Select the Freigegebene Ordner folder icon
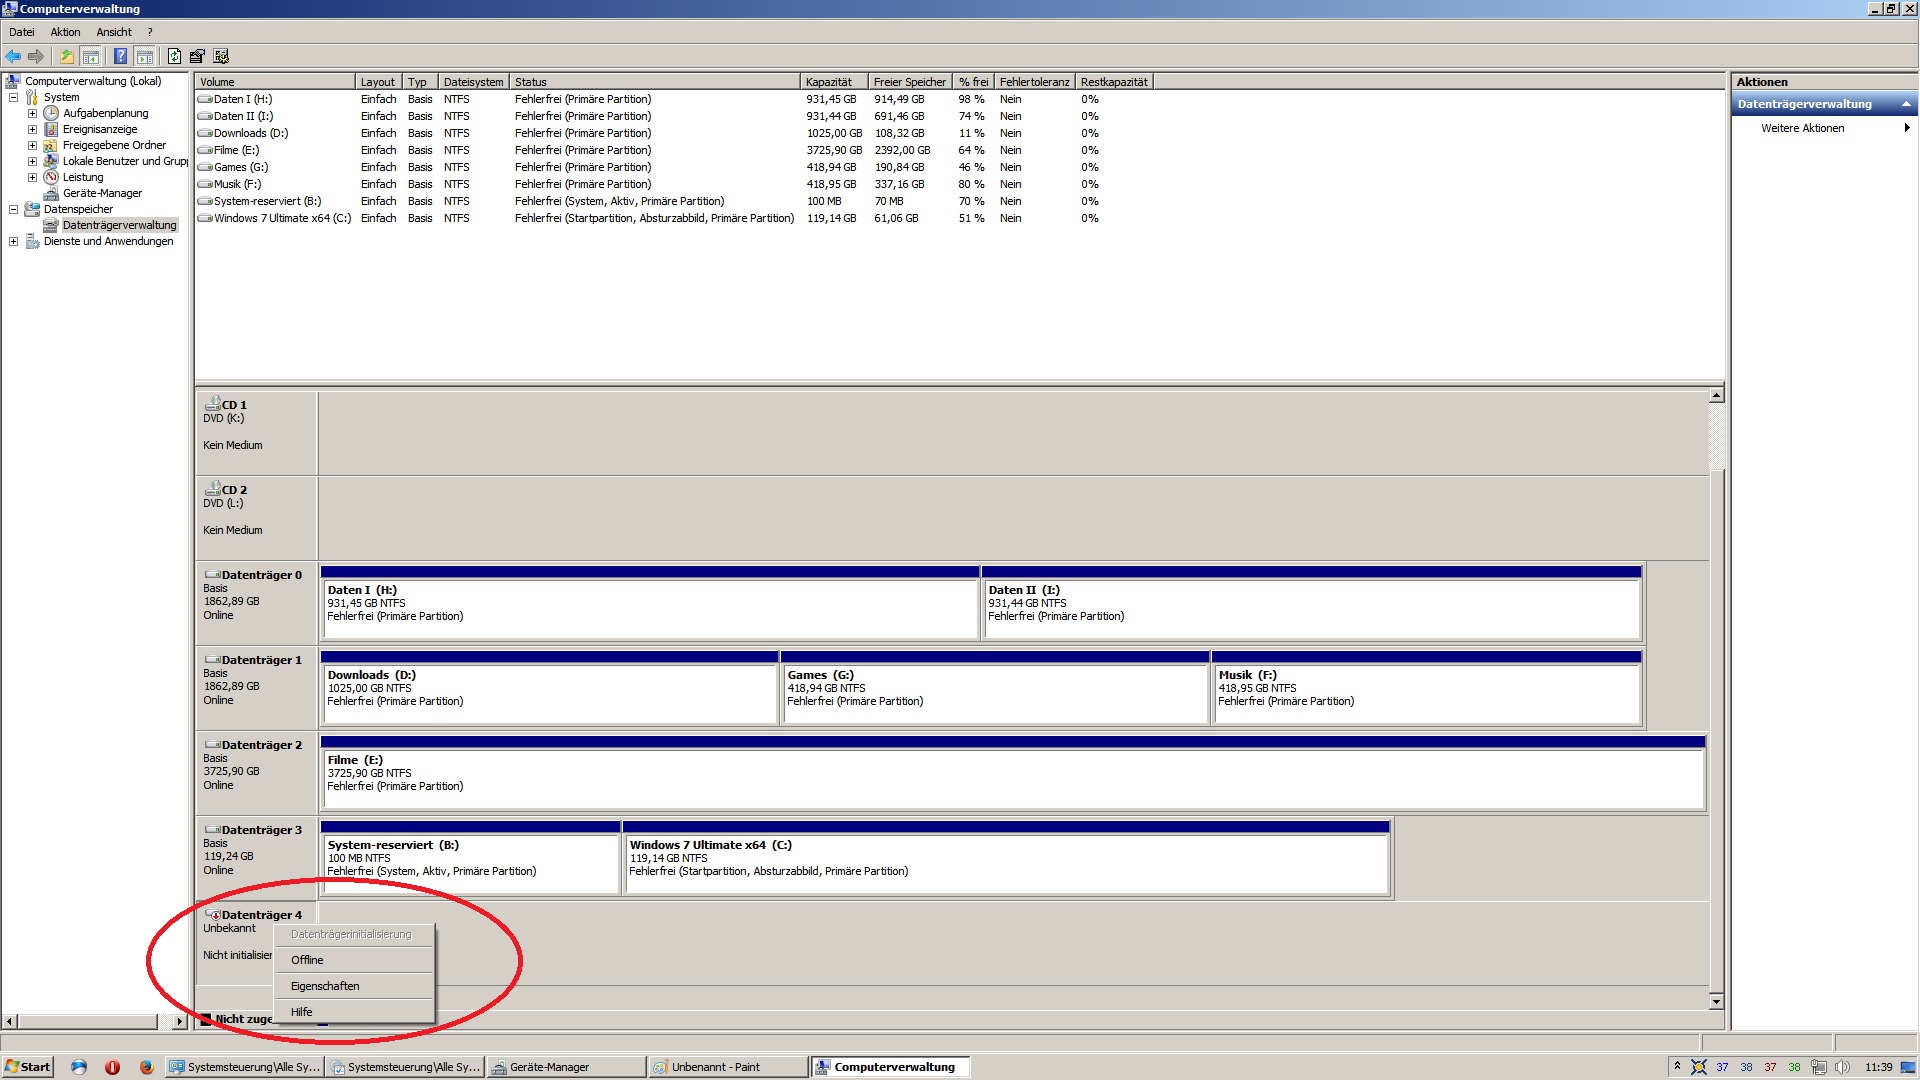This screenshot has height=1080, width=1920. (51, 145)
